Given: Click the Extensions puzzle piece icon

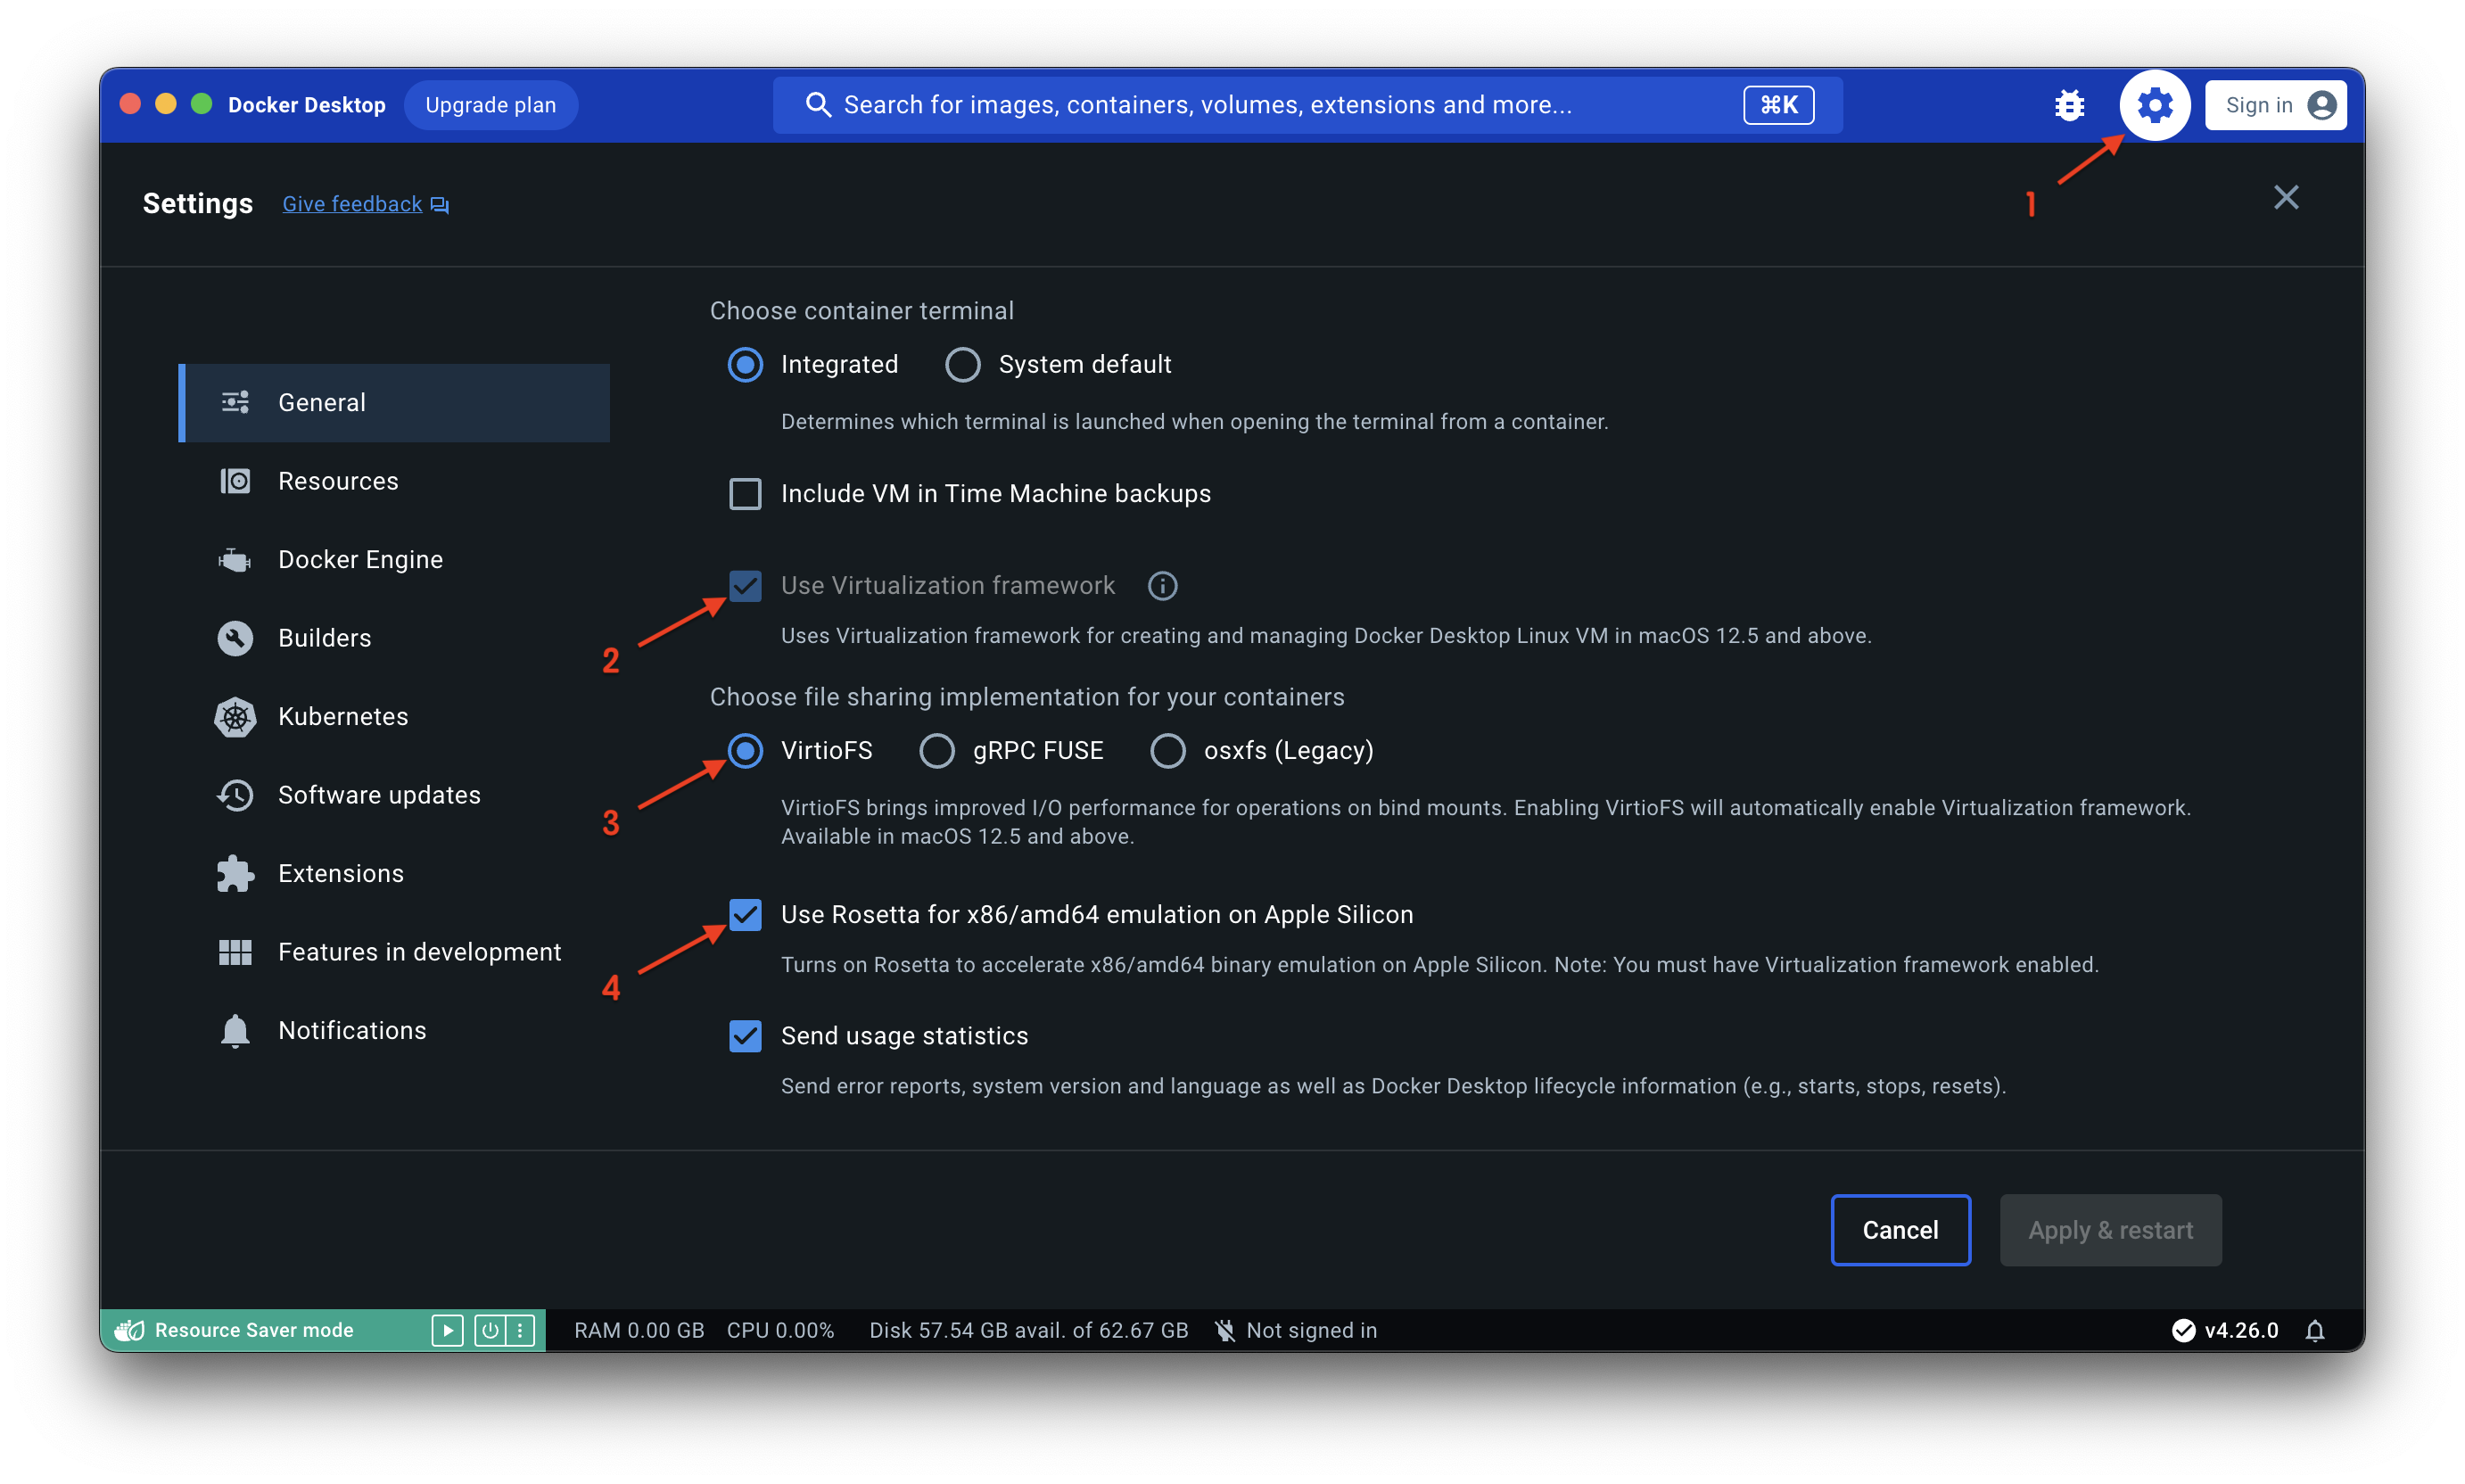Looking at the screenshot, I should click(235, 874).
